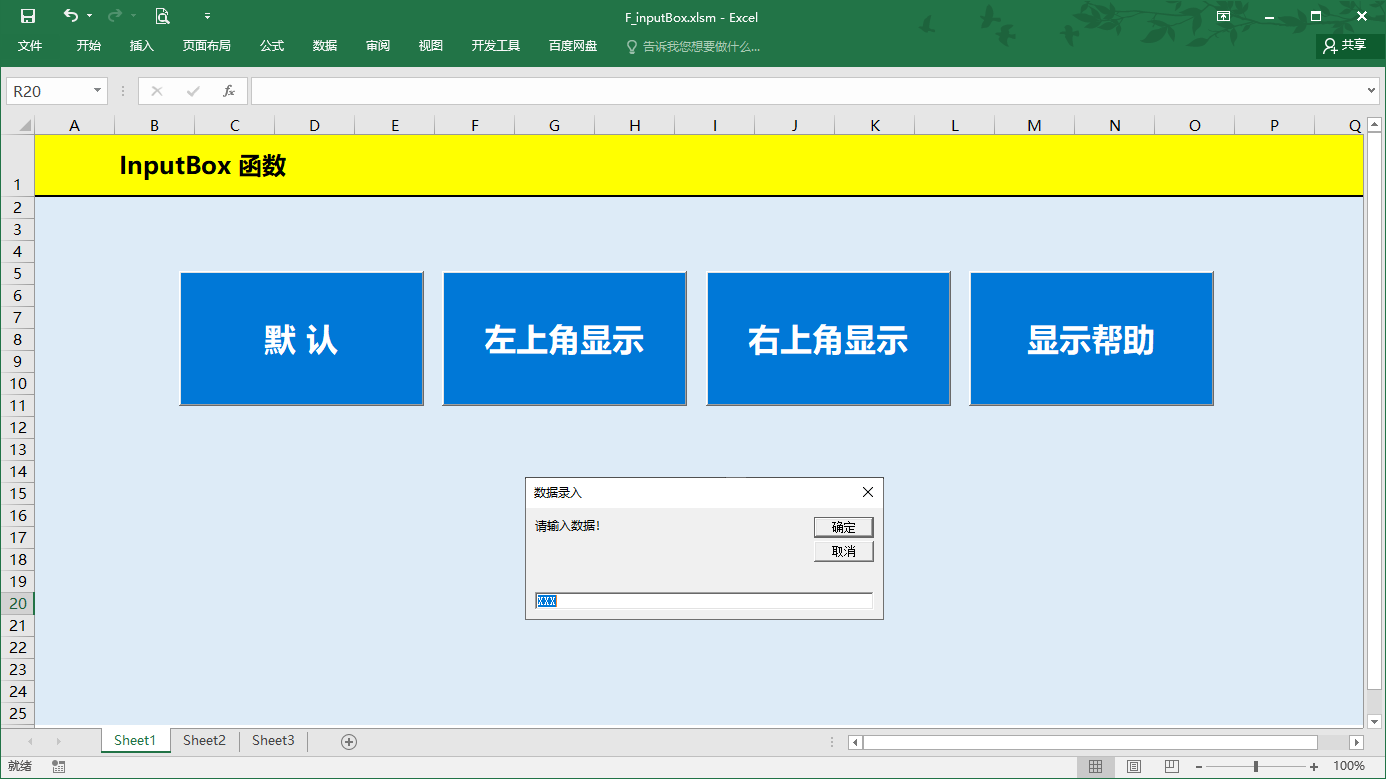Image resolution: width=1386 pixels, height=779 pixels.
Task: Open the Name Box dropdown arrow
Action: 99,90
